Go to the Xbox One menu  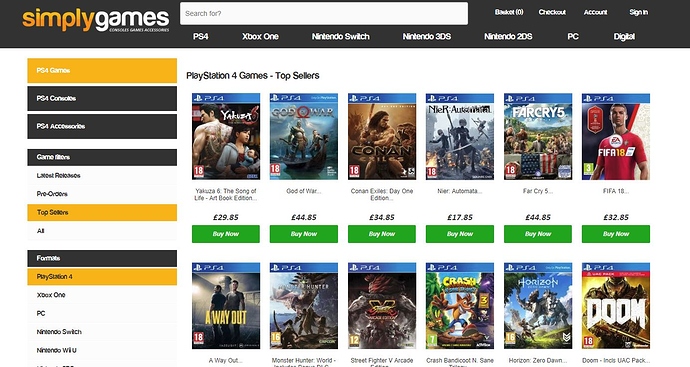(x=260, y=37)
